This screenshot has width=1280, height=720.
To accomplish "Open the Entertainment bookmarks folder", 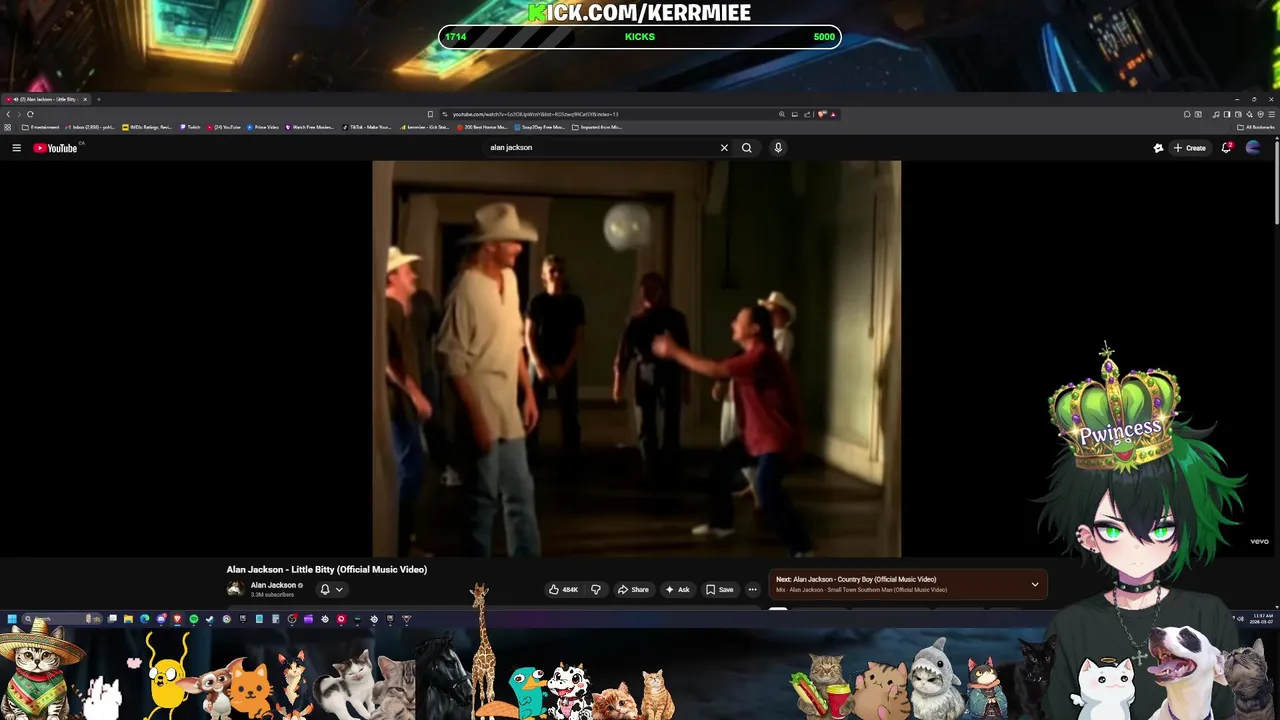I will (41, 127).
